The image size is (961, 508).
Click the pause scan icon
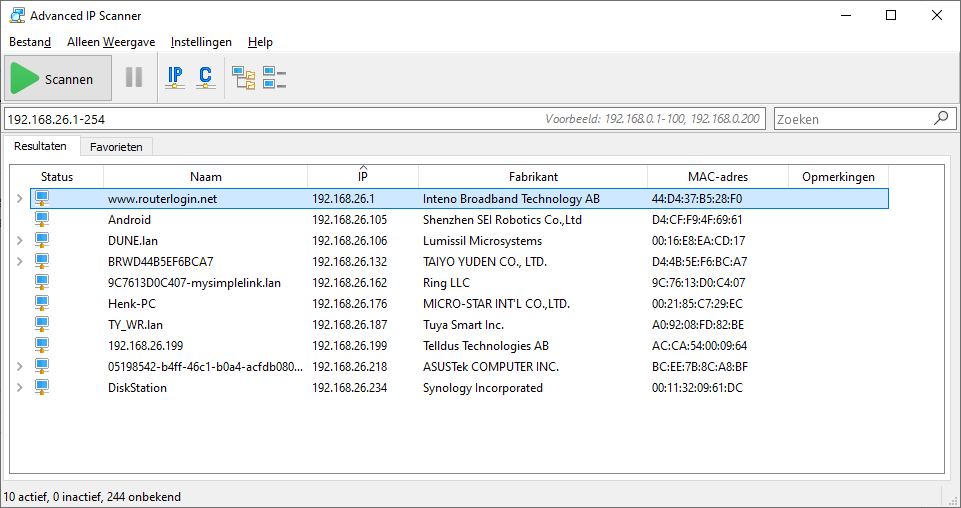point(134,78)
